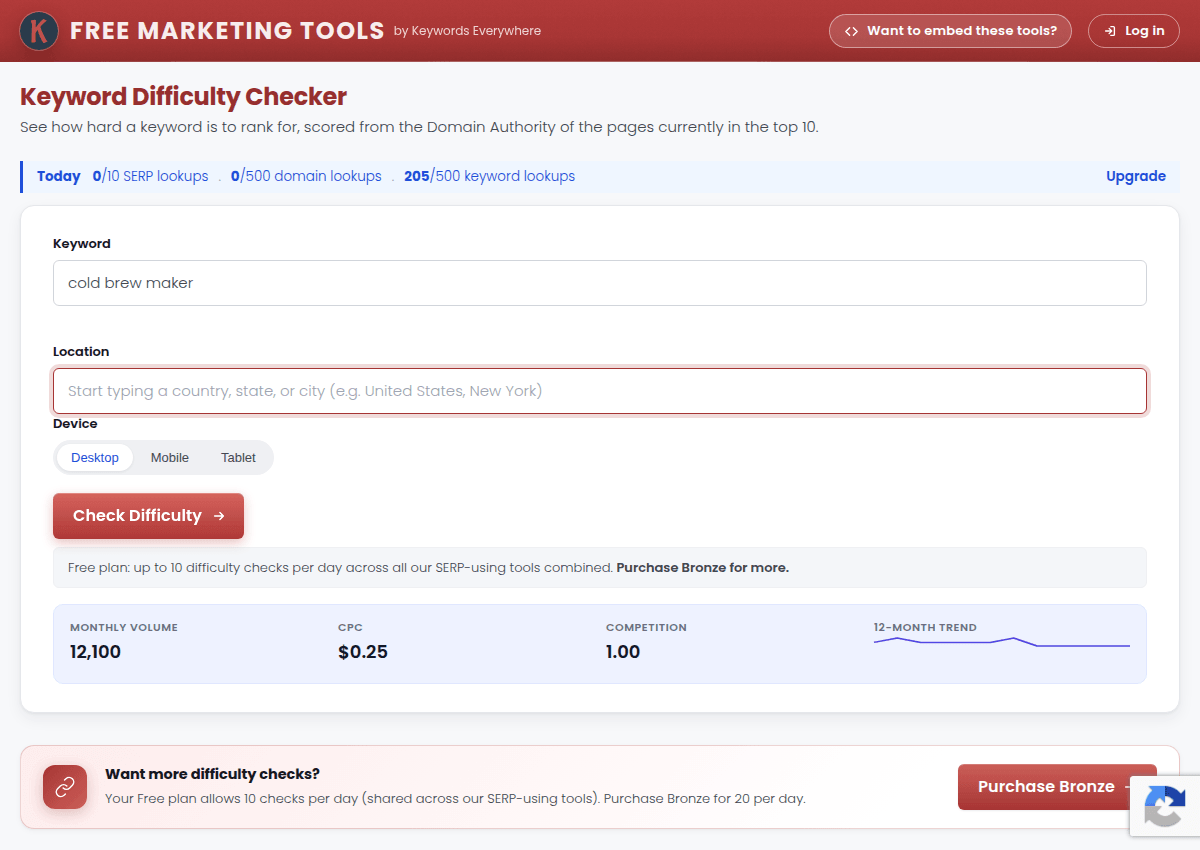This screenshot has height=850, width=1200.
Task: Click the Purchase Bronze button
Action: click(x=1057, y=787)
